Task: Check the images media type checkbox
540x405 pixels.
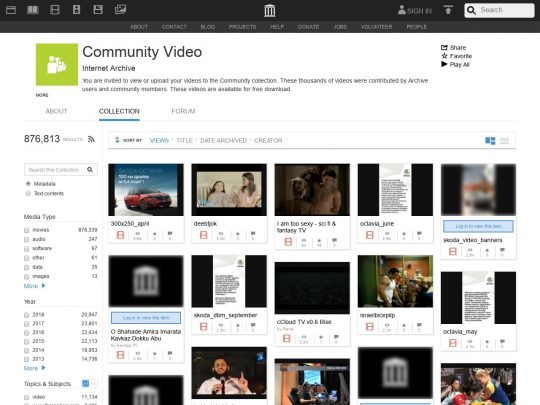Action: (27, 277)
